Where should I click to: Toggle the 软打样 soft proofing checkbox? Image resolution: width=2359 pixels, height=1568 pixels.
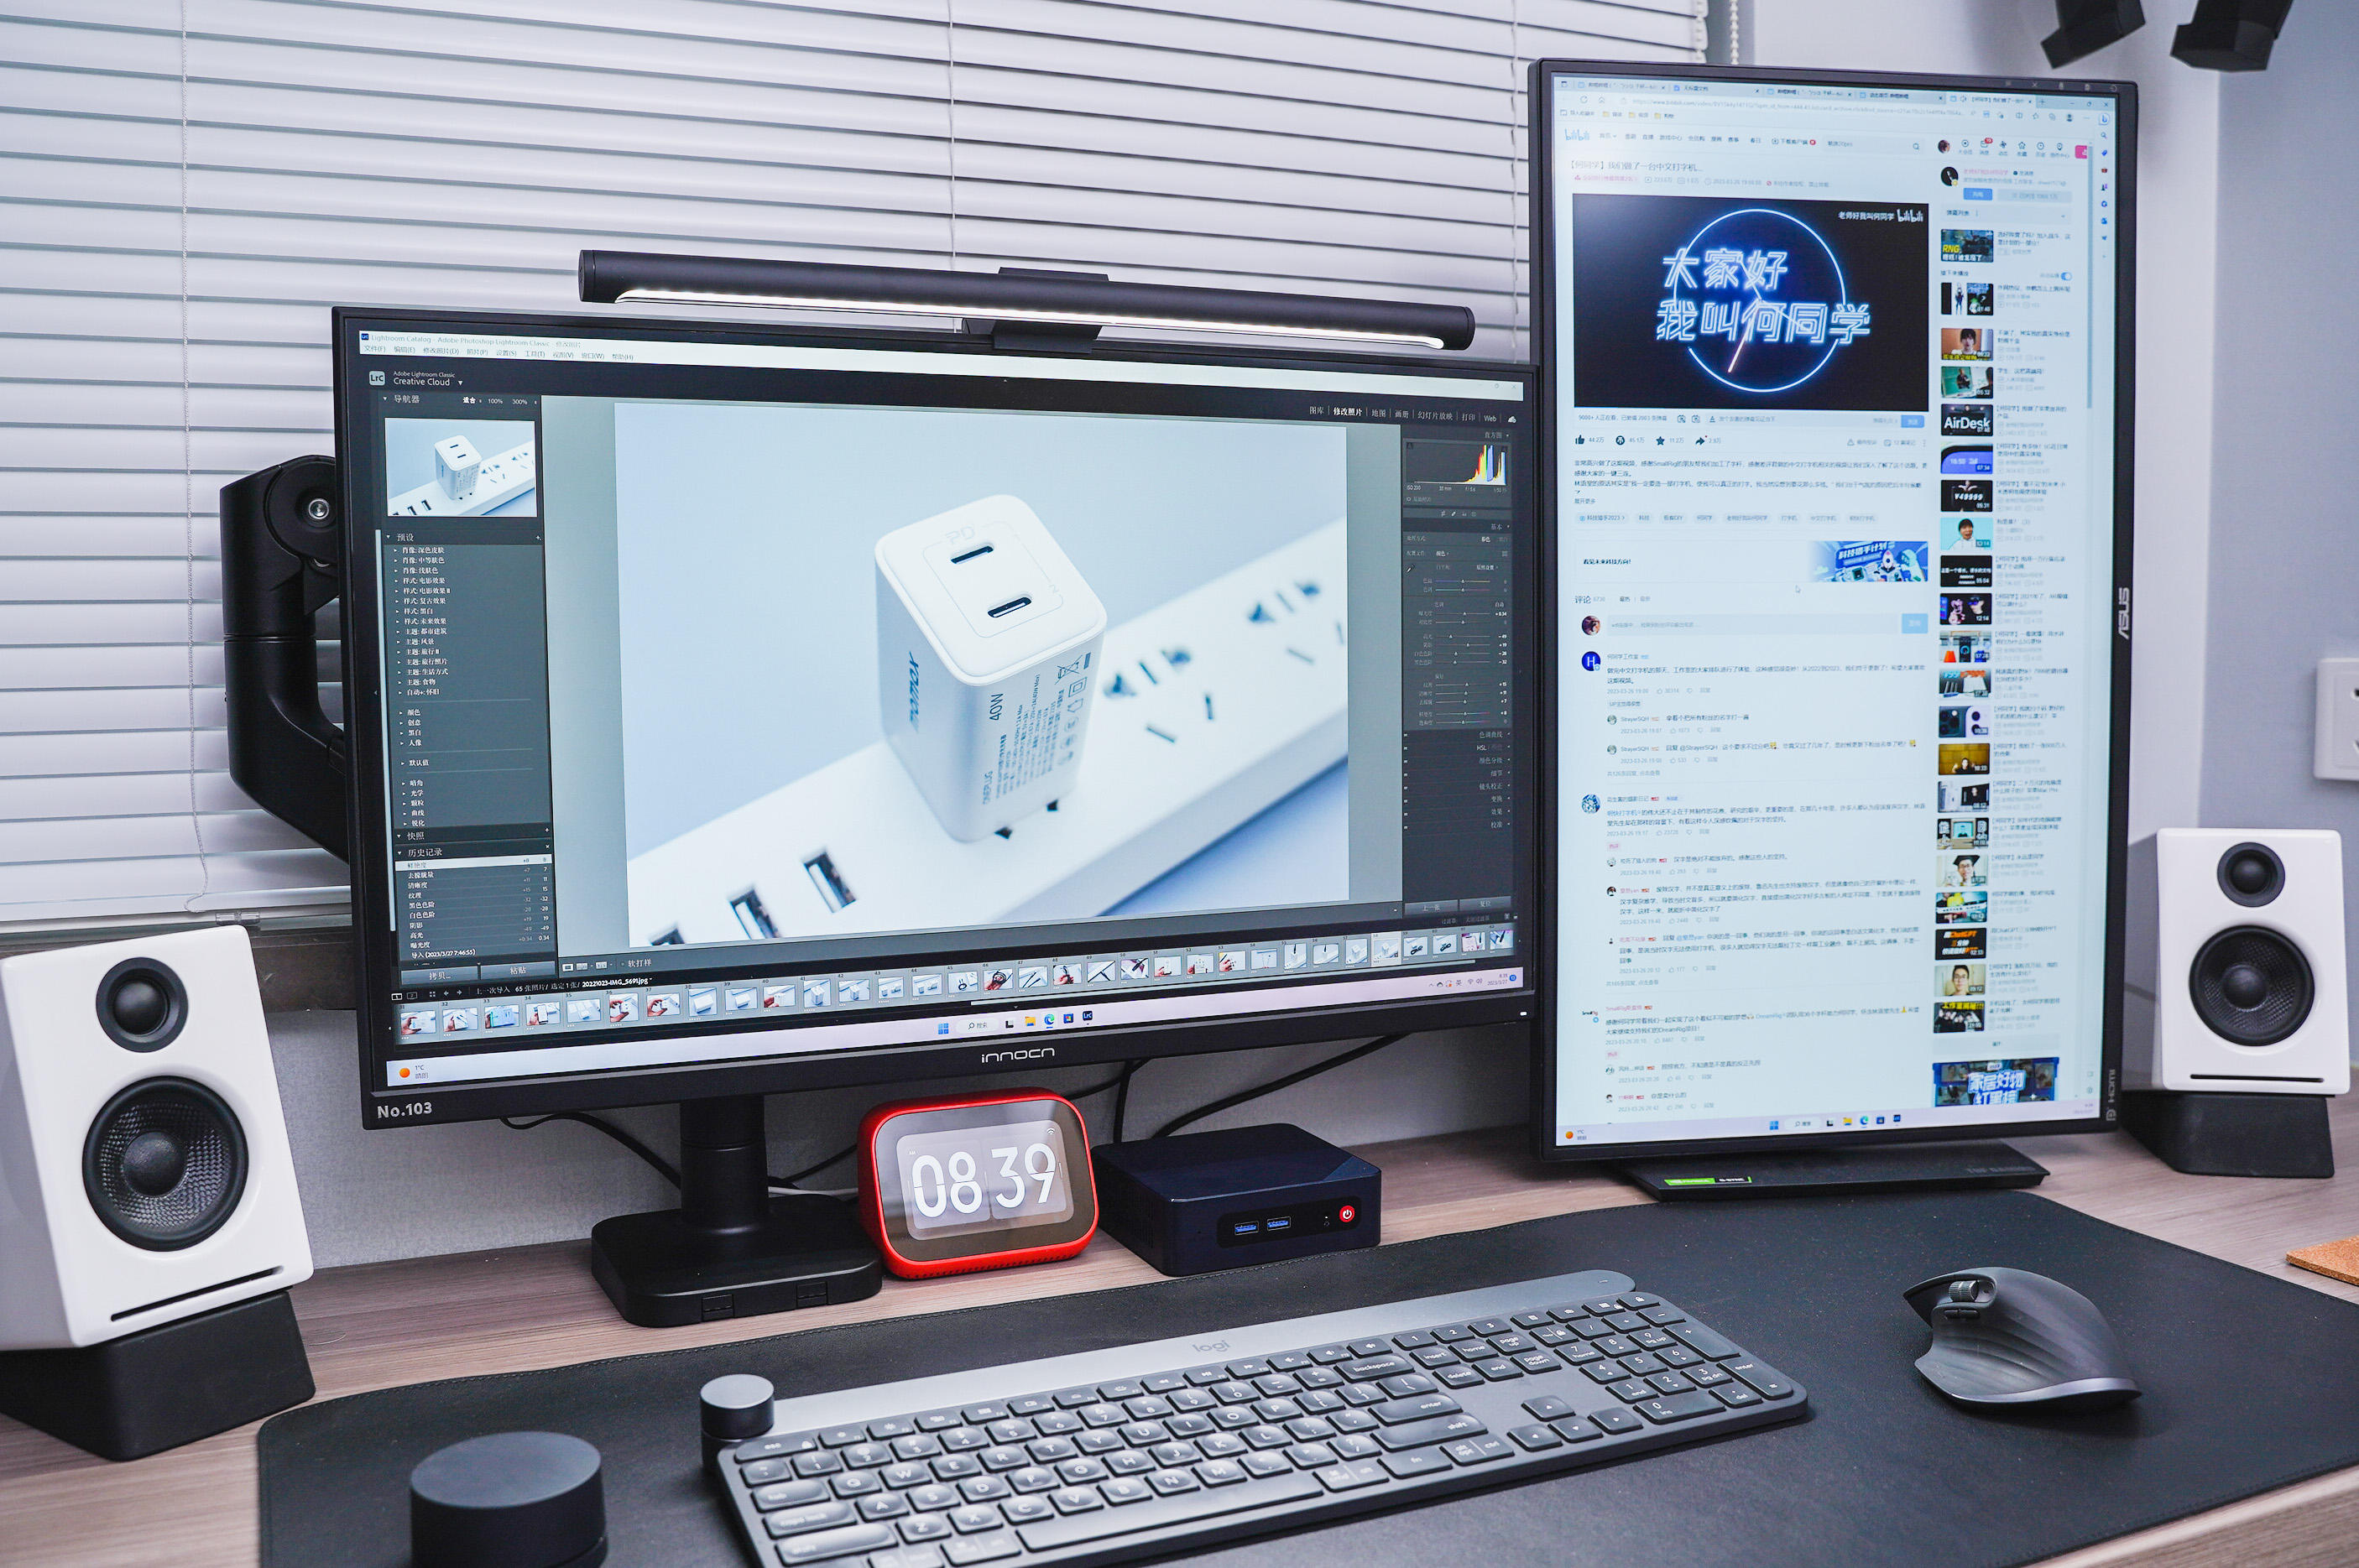point(623,964)
